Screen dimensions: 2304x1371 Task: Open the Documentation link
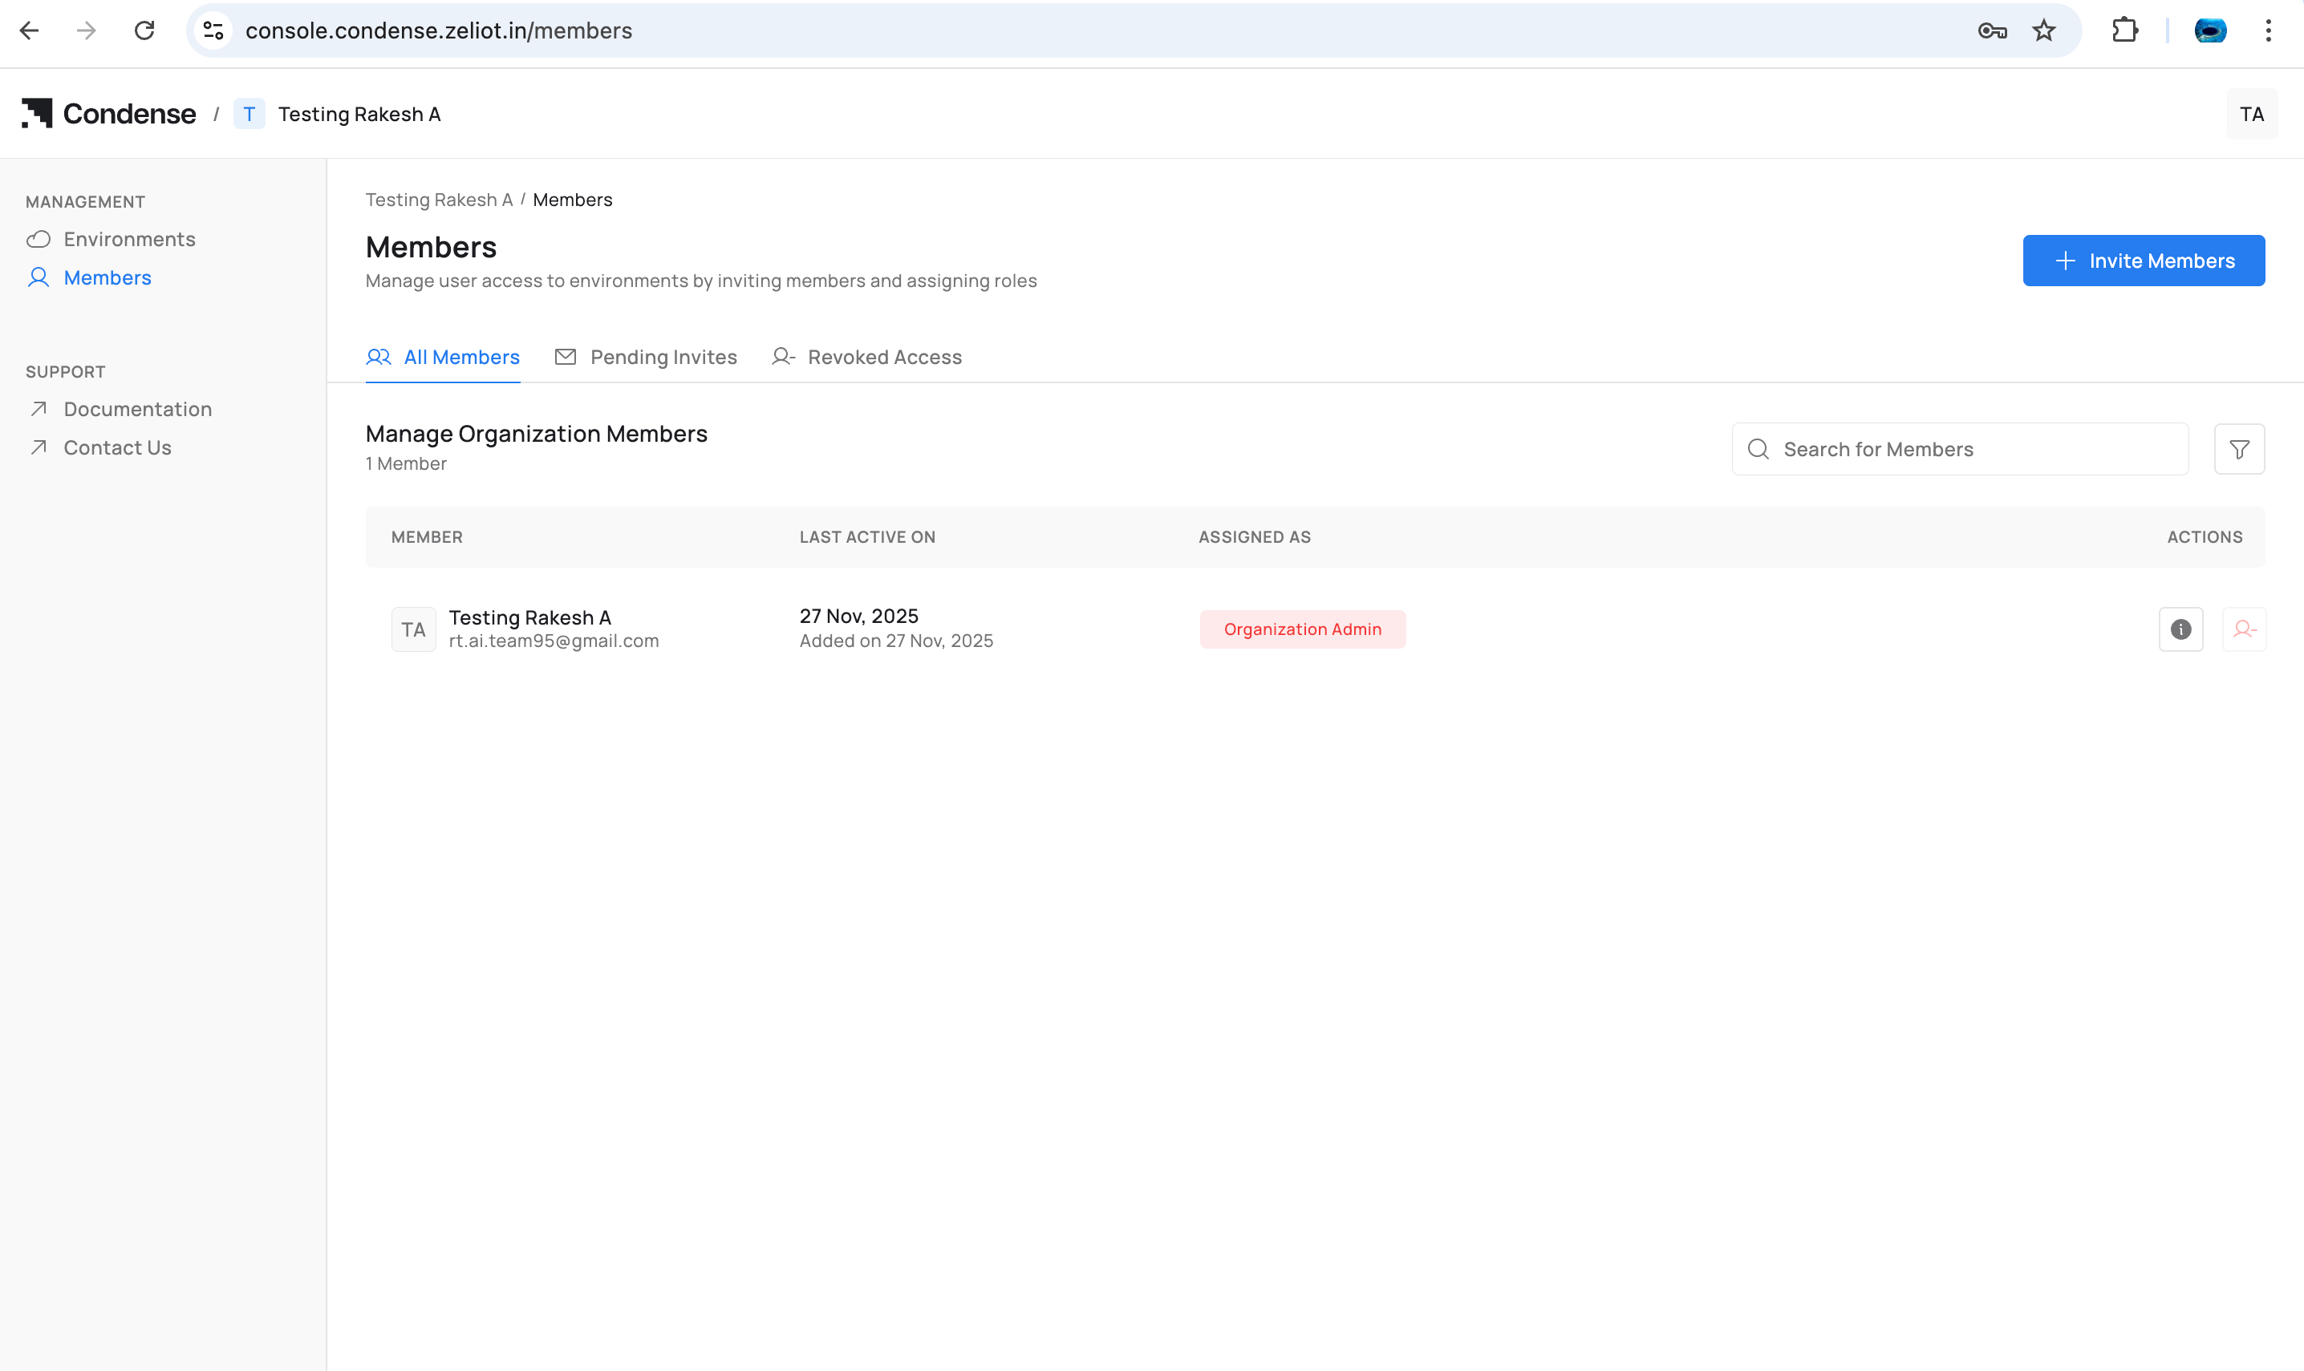point(137,409)
